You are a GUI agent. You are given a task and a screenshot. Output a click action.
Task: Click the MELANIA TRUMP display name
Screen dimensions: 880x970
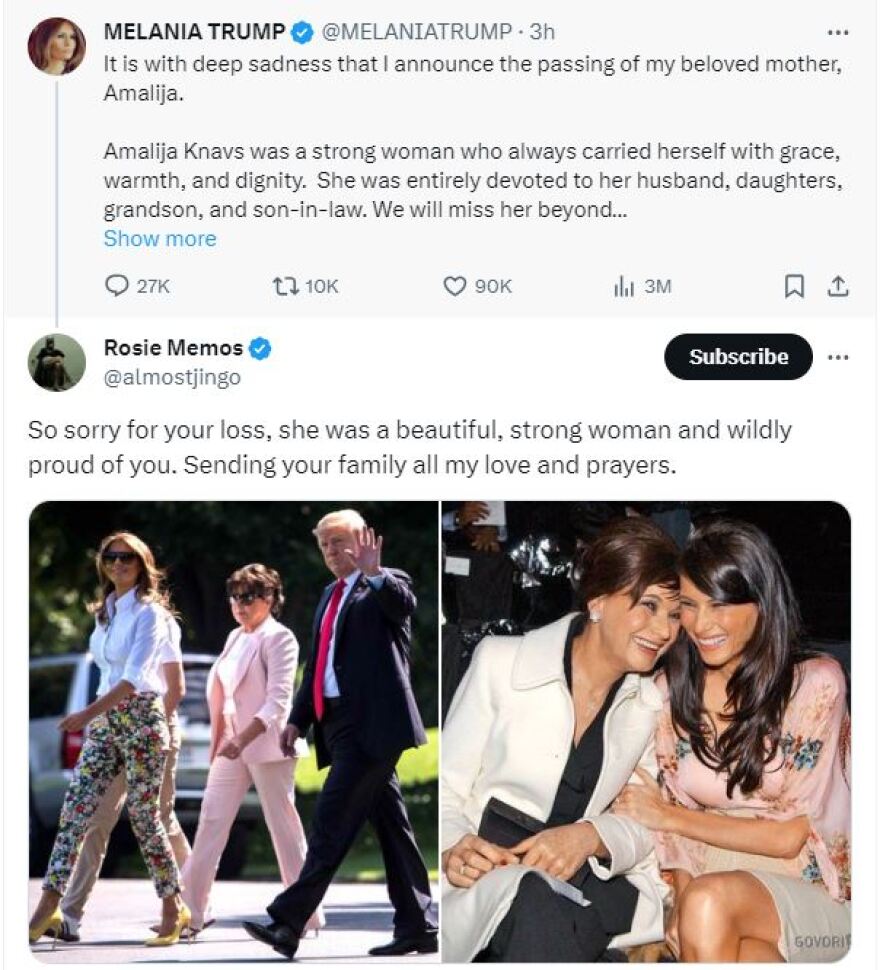point(194,32)
